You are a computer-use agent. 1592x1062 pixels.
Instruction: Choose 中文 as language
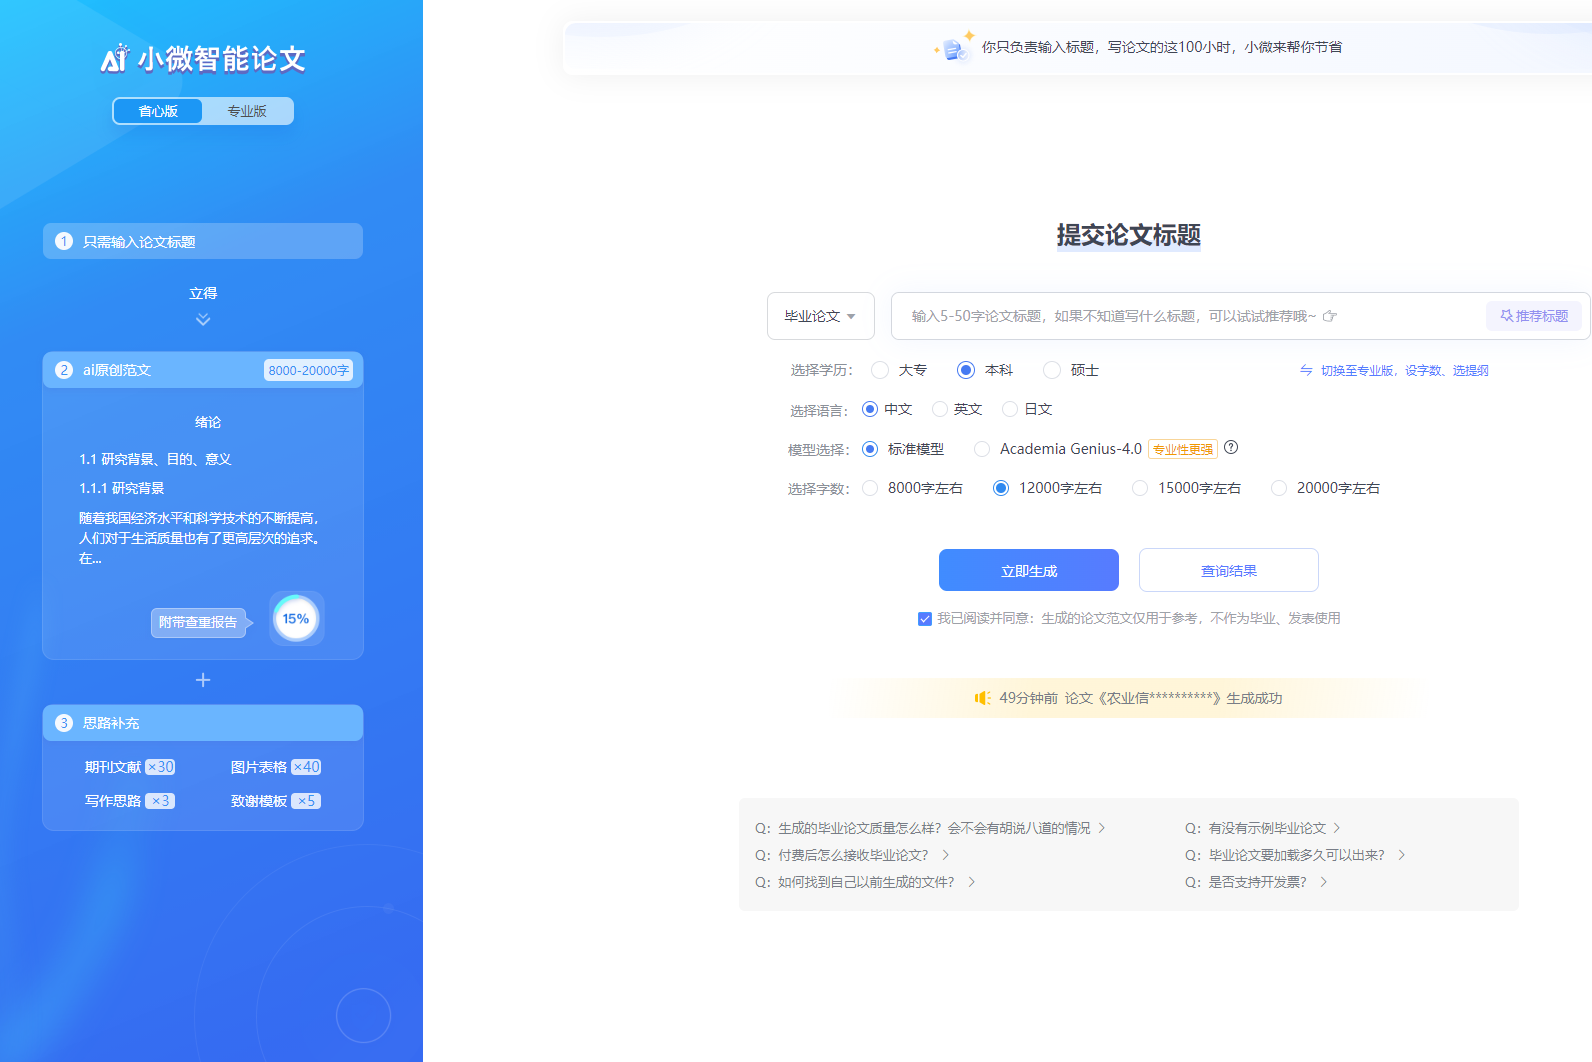(870, 409)
